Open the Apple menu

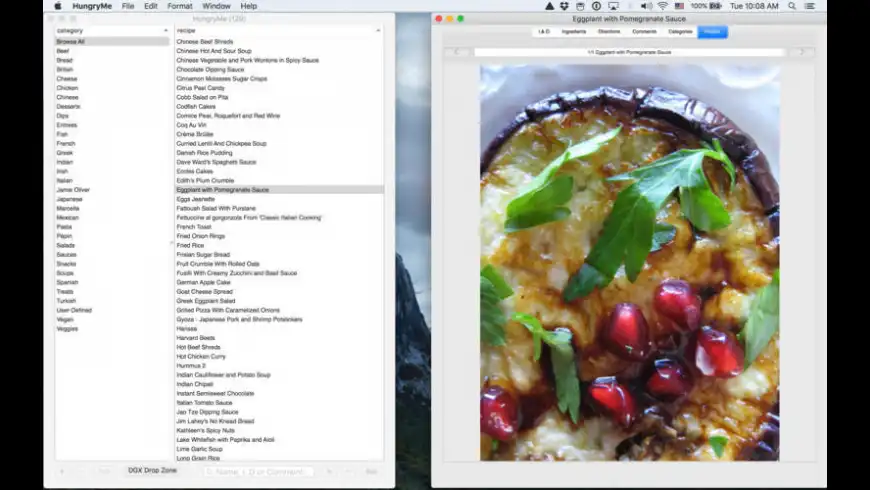[58, 6]
